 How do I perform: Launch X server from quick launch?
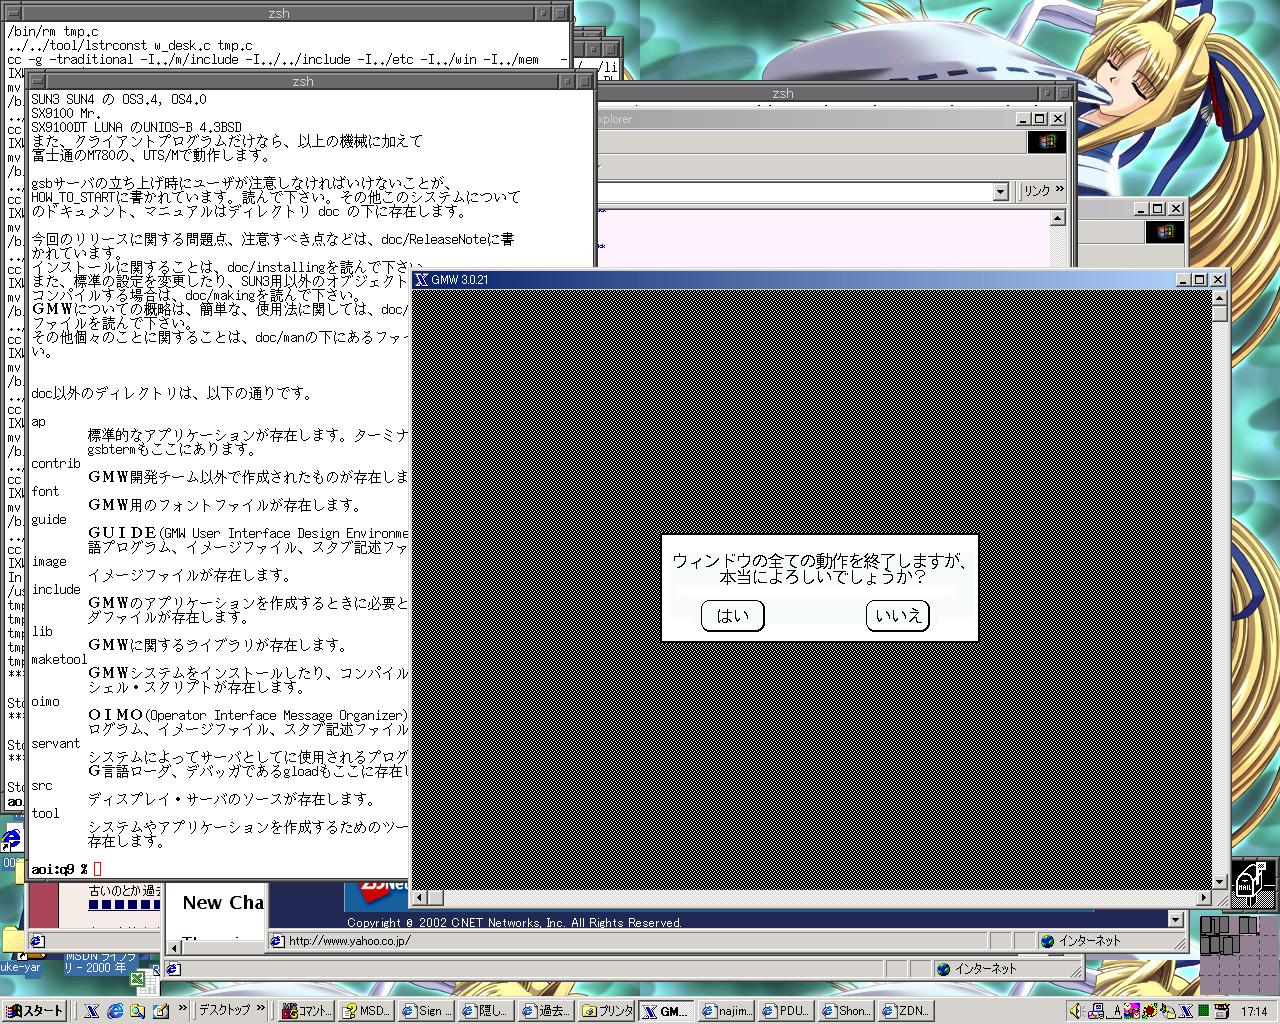tap(92, 1011)
